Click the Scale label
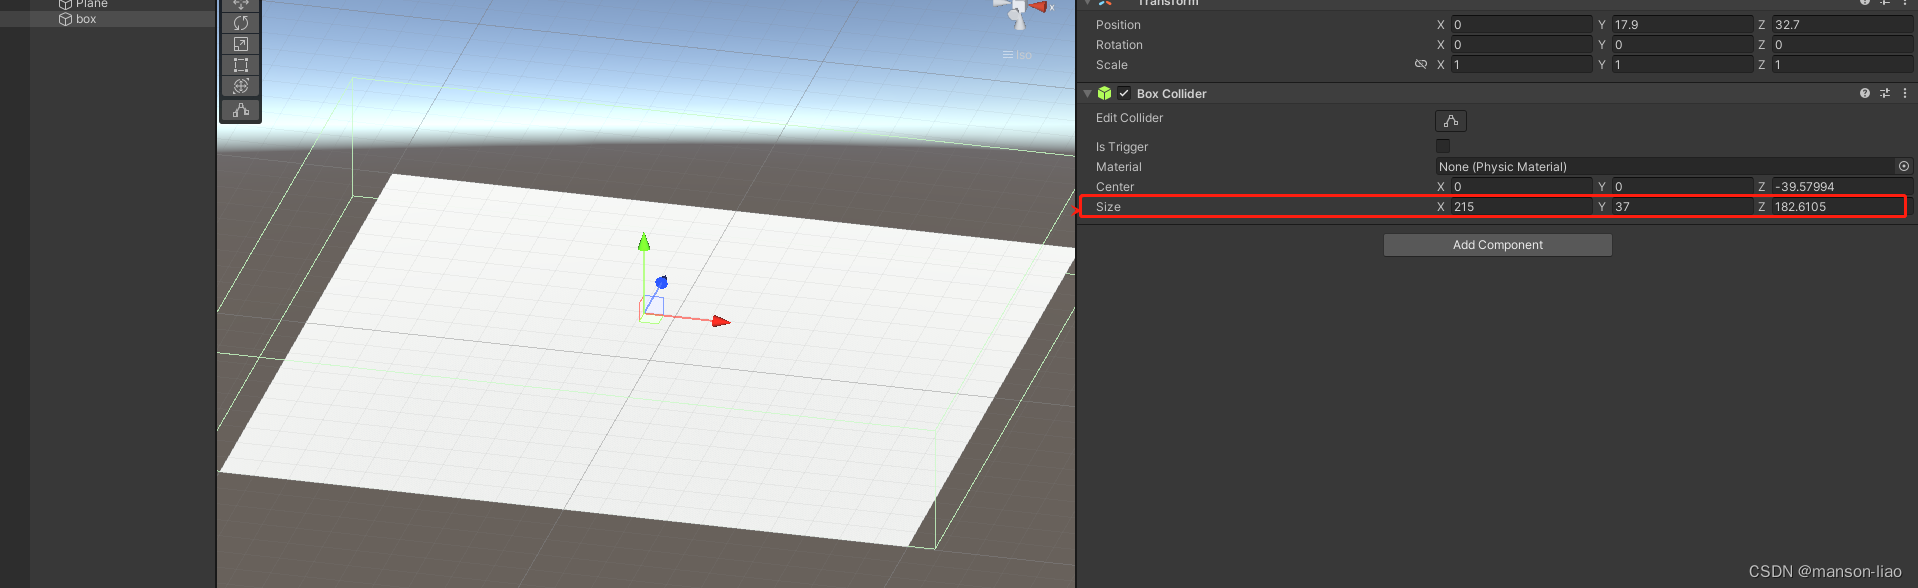Viewport: 1918px width, 588px height. tap(1112, 64)
